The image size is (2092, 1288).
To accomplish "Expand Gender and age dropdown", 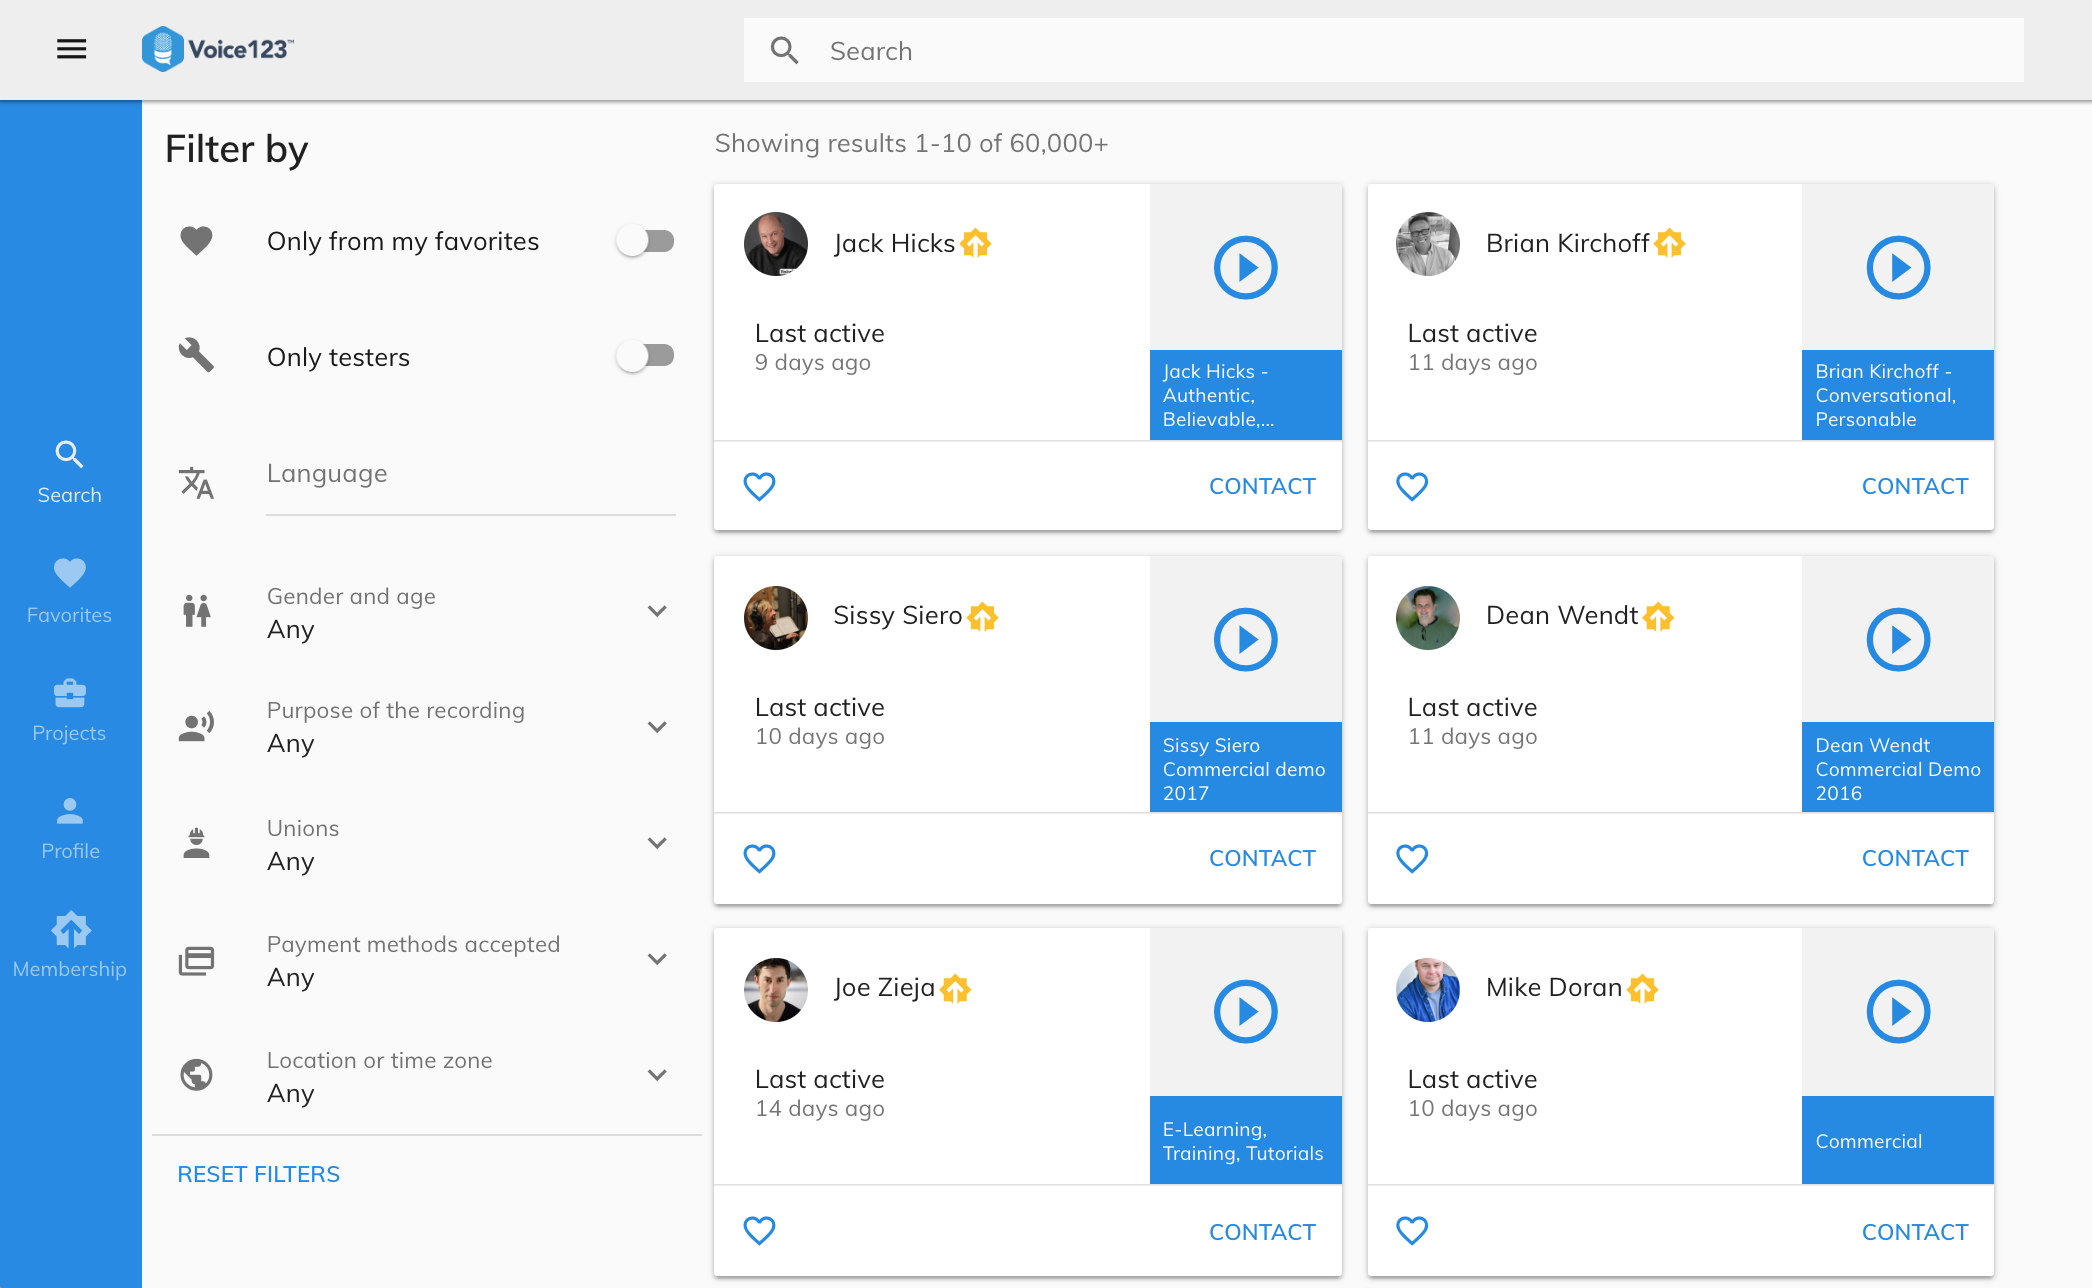I will coord(657,611).
